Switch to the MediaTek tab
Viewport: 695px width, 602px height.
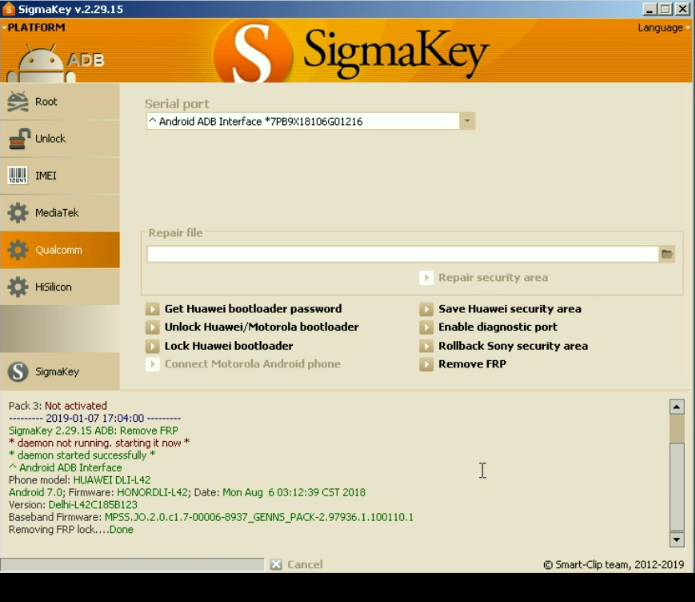coord(60,213)
